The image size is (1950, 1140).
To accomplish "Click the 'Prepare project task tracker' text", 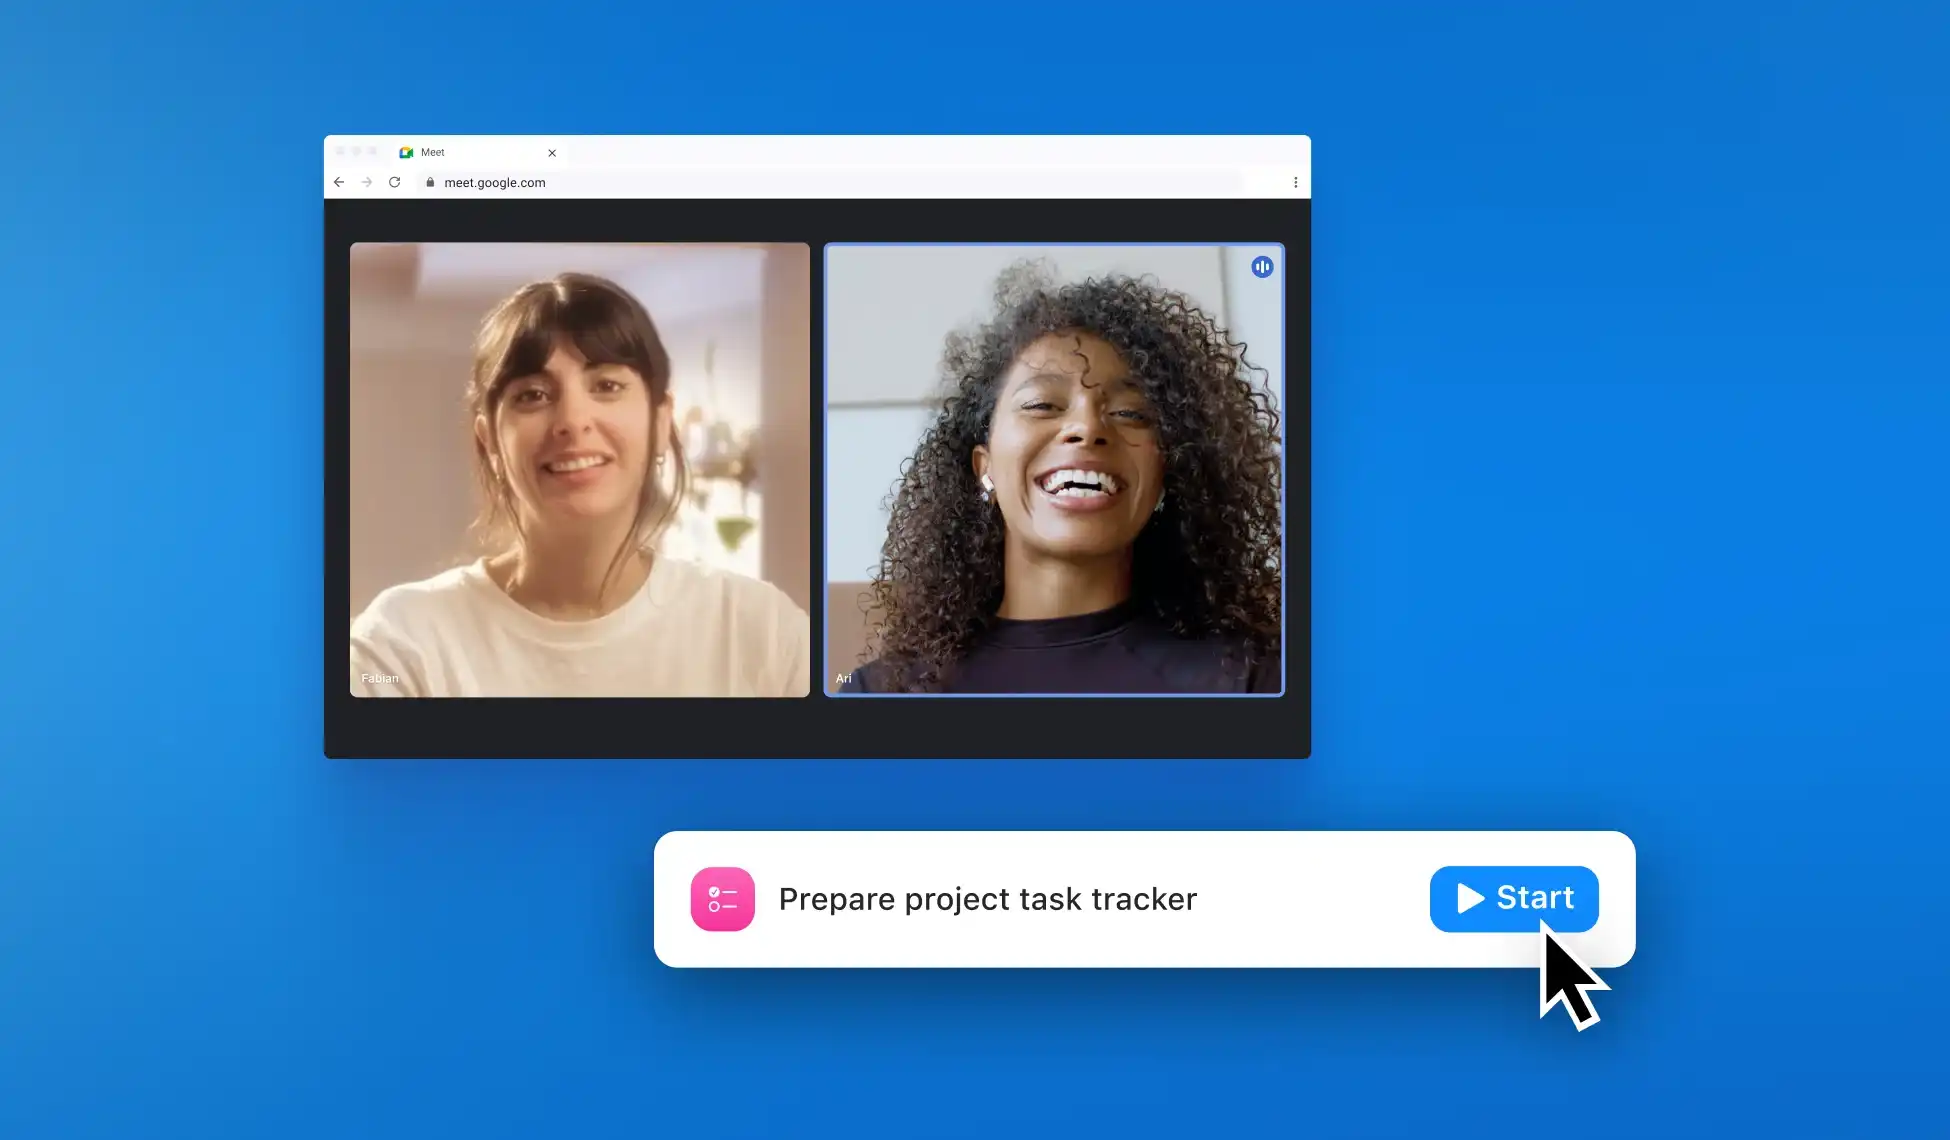I will pos(987,899).
